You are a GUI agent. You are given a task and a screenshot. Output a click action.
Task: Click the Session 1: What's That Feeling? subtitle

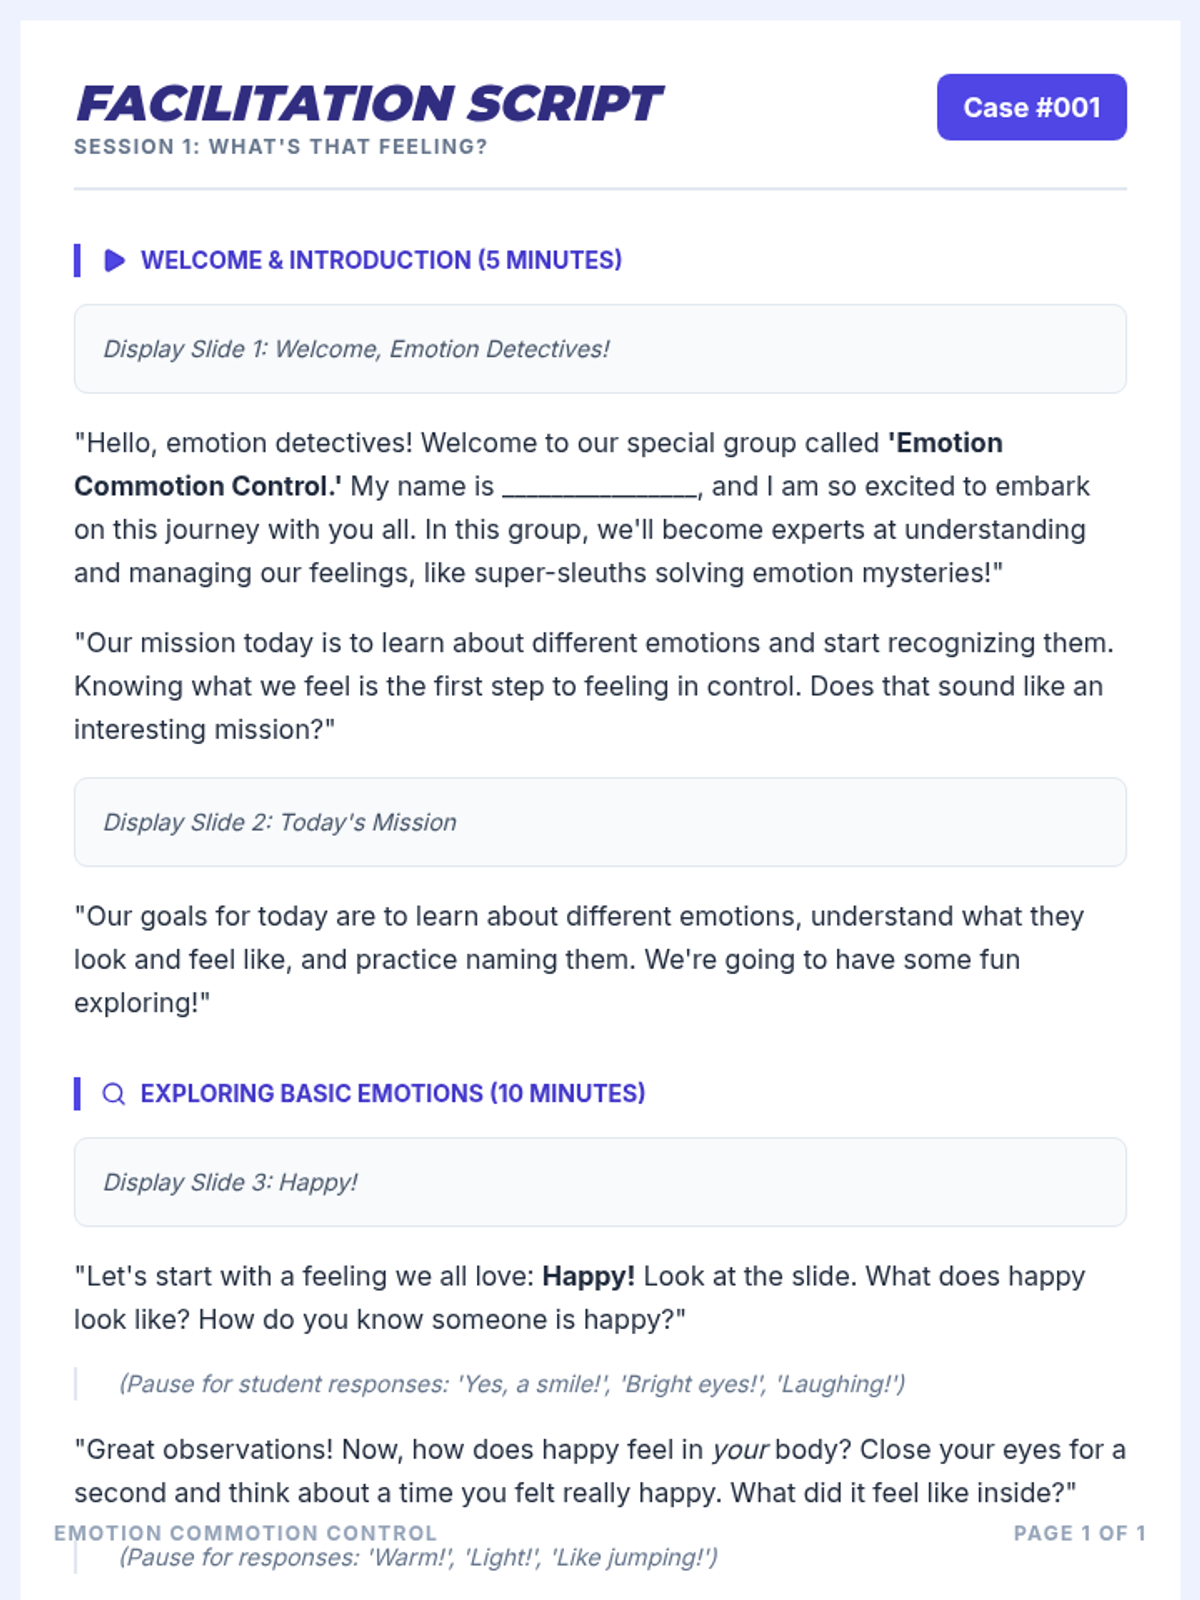[281, 147]
